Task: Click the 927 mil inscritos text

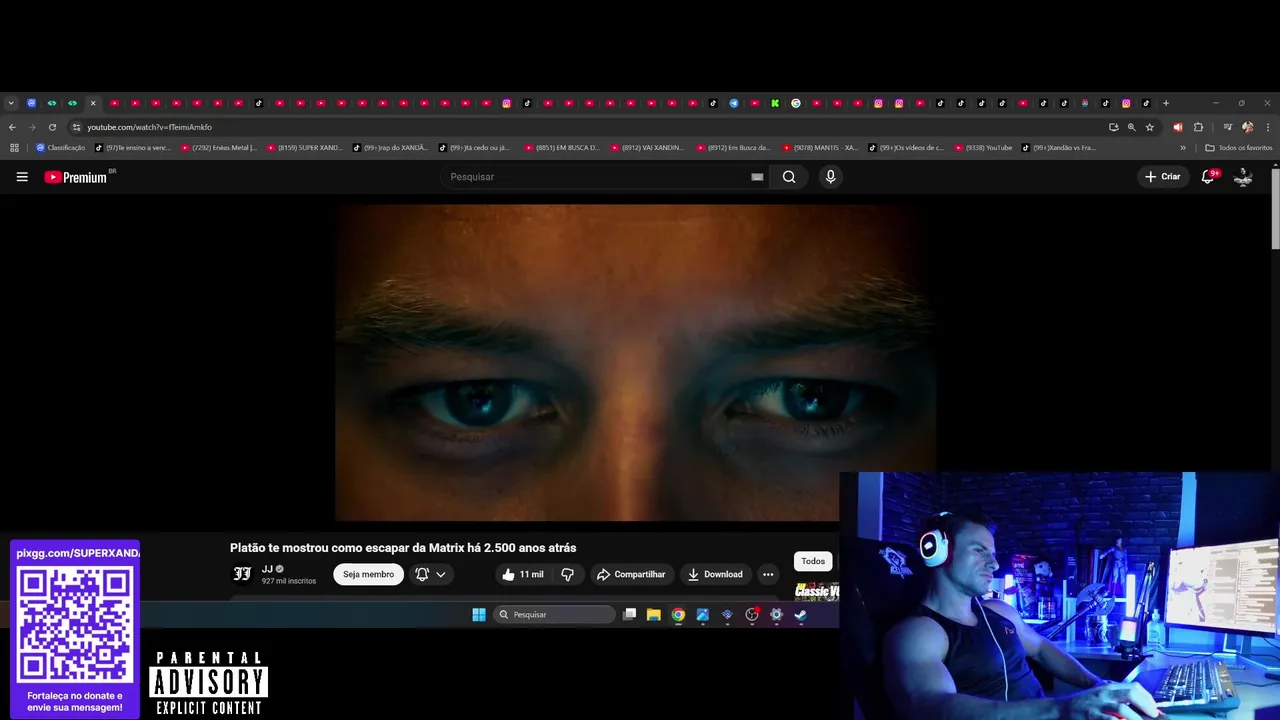Action: [x=289, y=581]
